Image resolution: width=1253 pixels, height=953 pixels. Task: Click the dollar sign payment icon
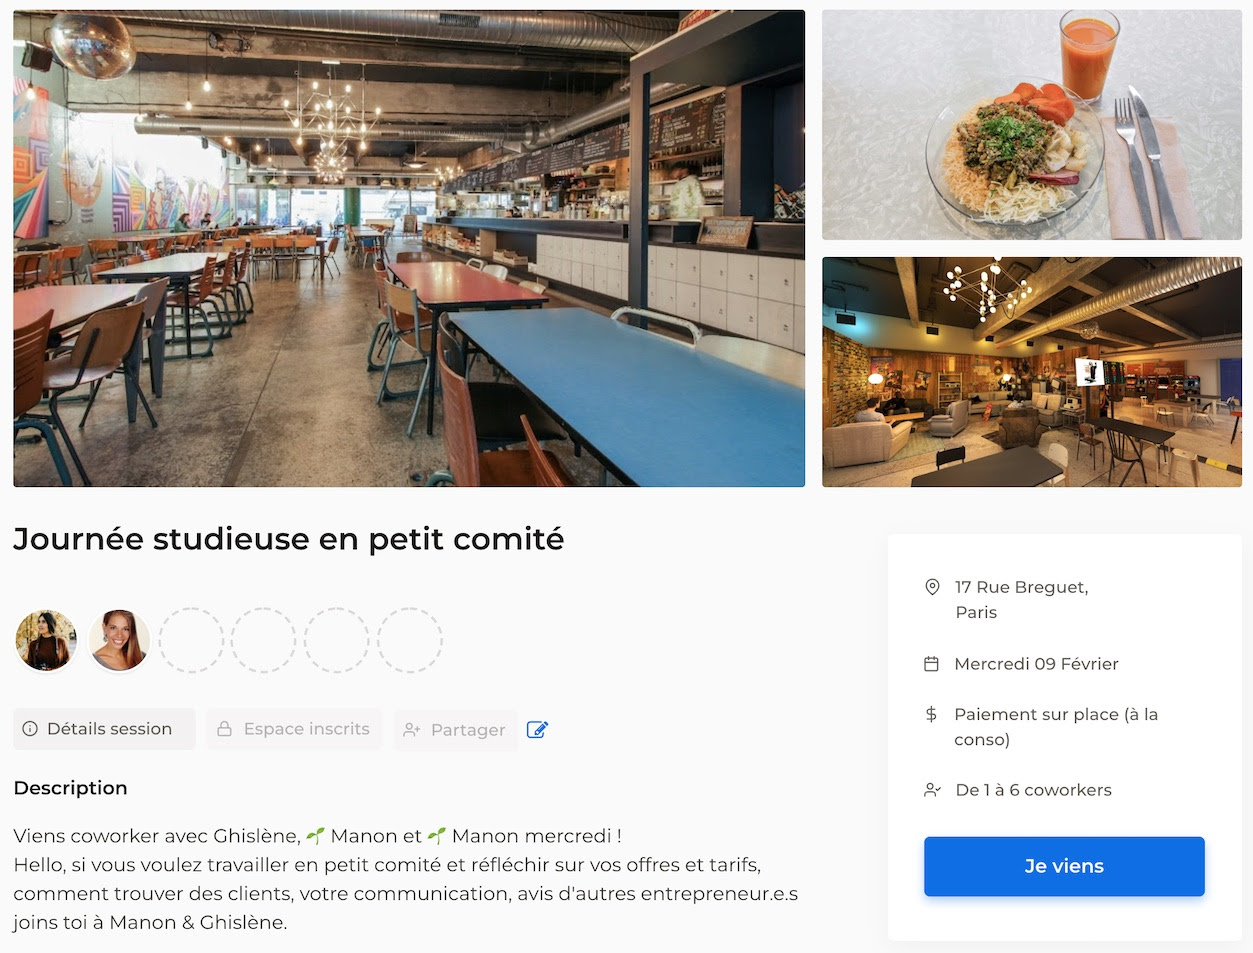point(931,714)
